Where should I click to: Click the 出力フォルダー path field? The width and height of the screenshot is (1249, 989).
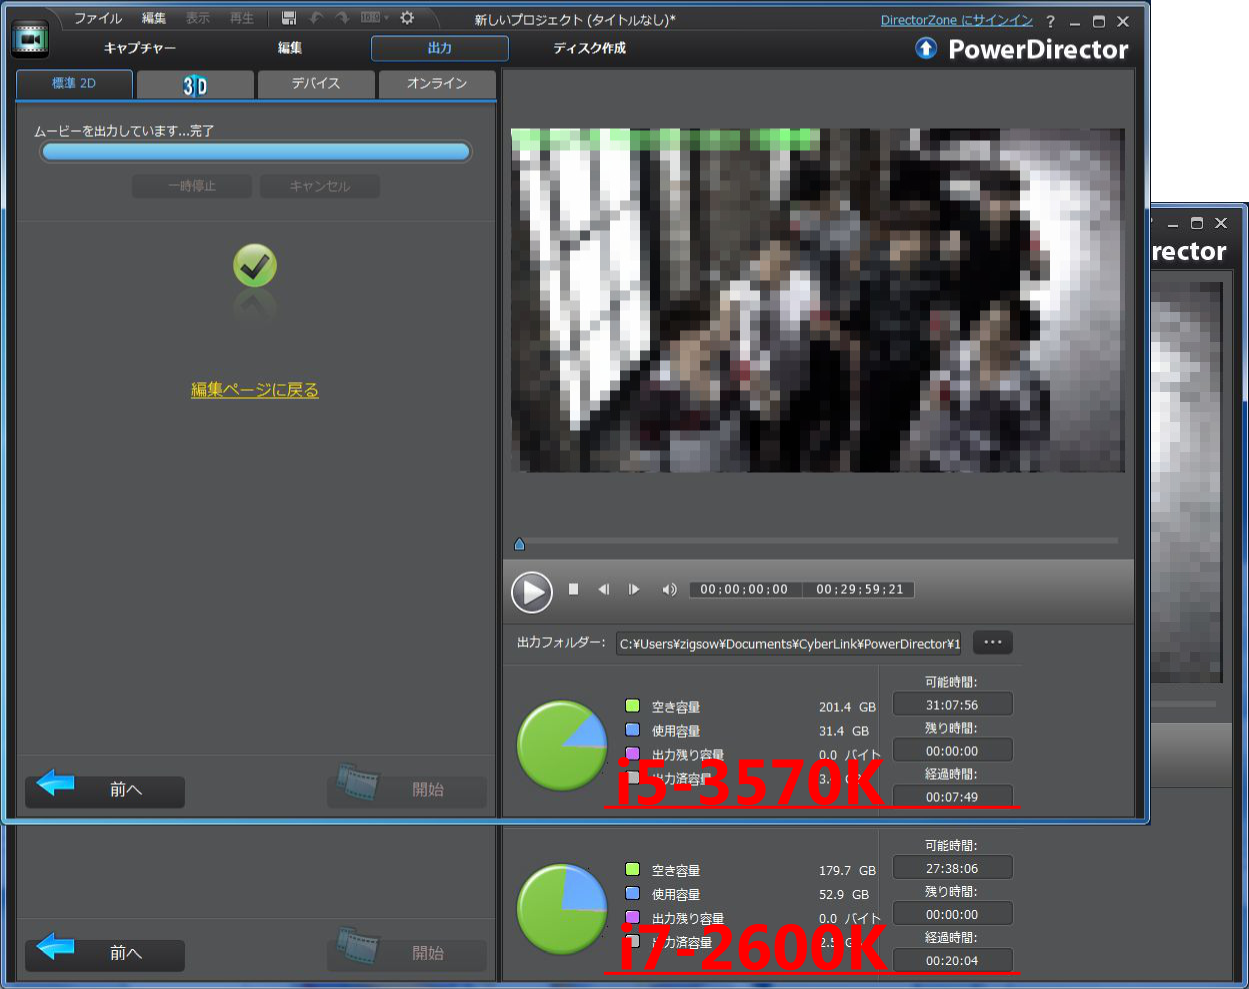[788, 644]
